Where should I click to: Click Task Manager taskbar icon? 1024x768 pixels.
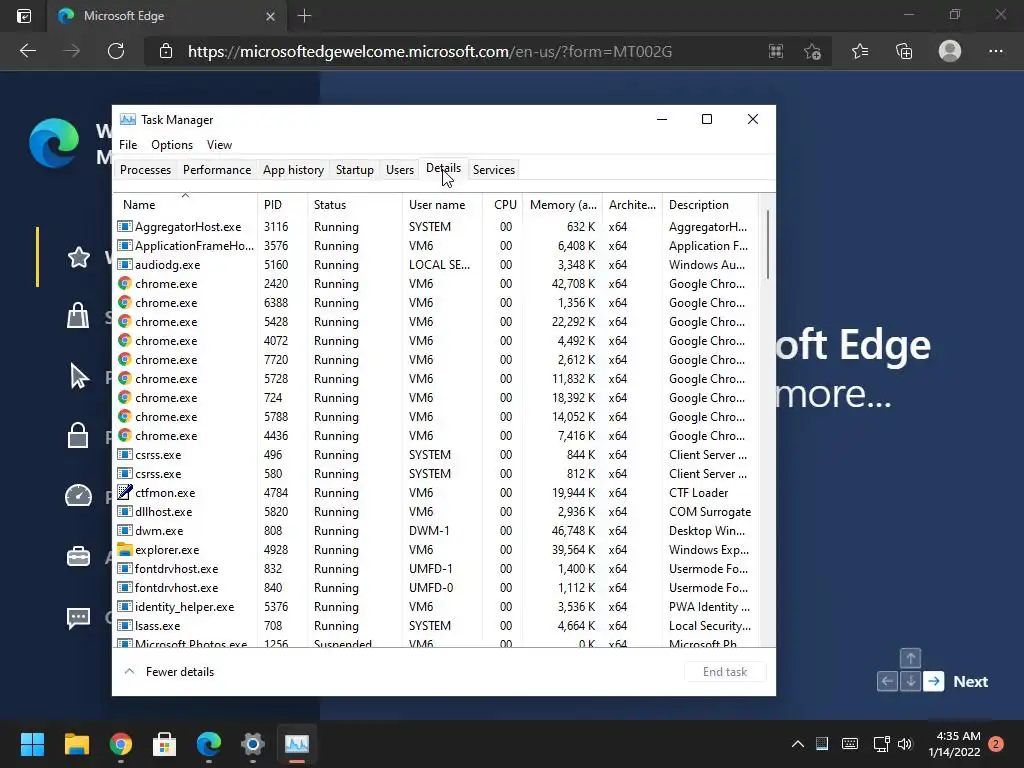296,744
